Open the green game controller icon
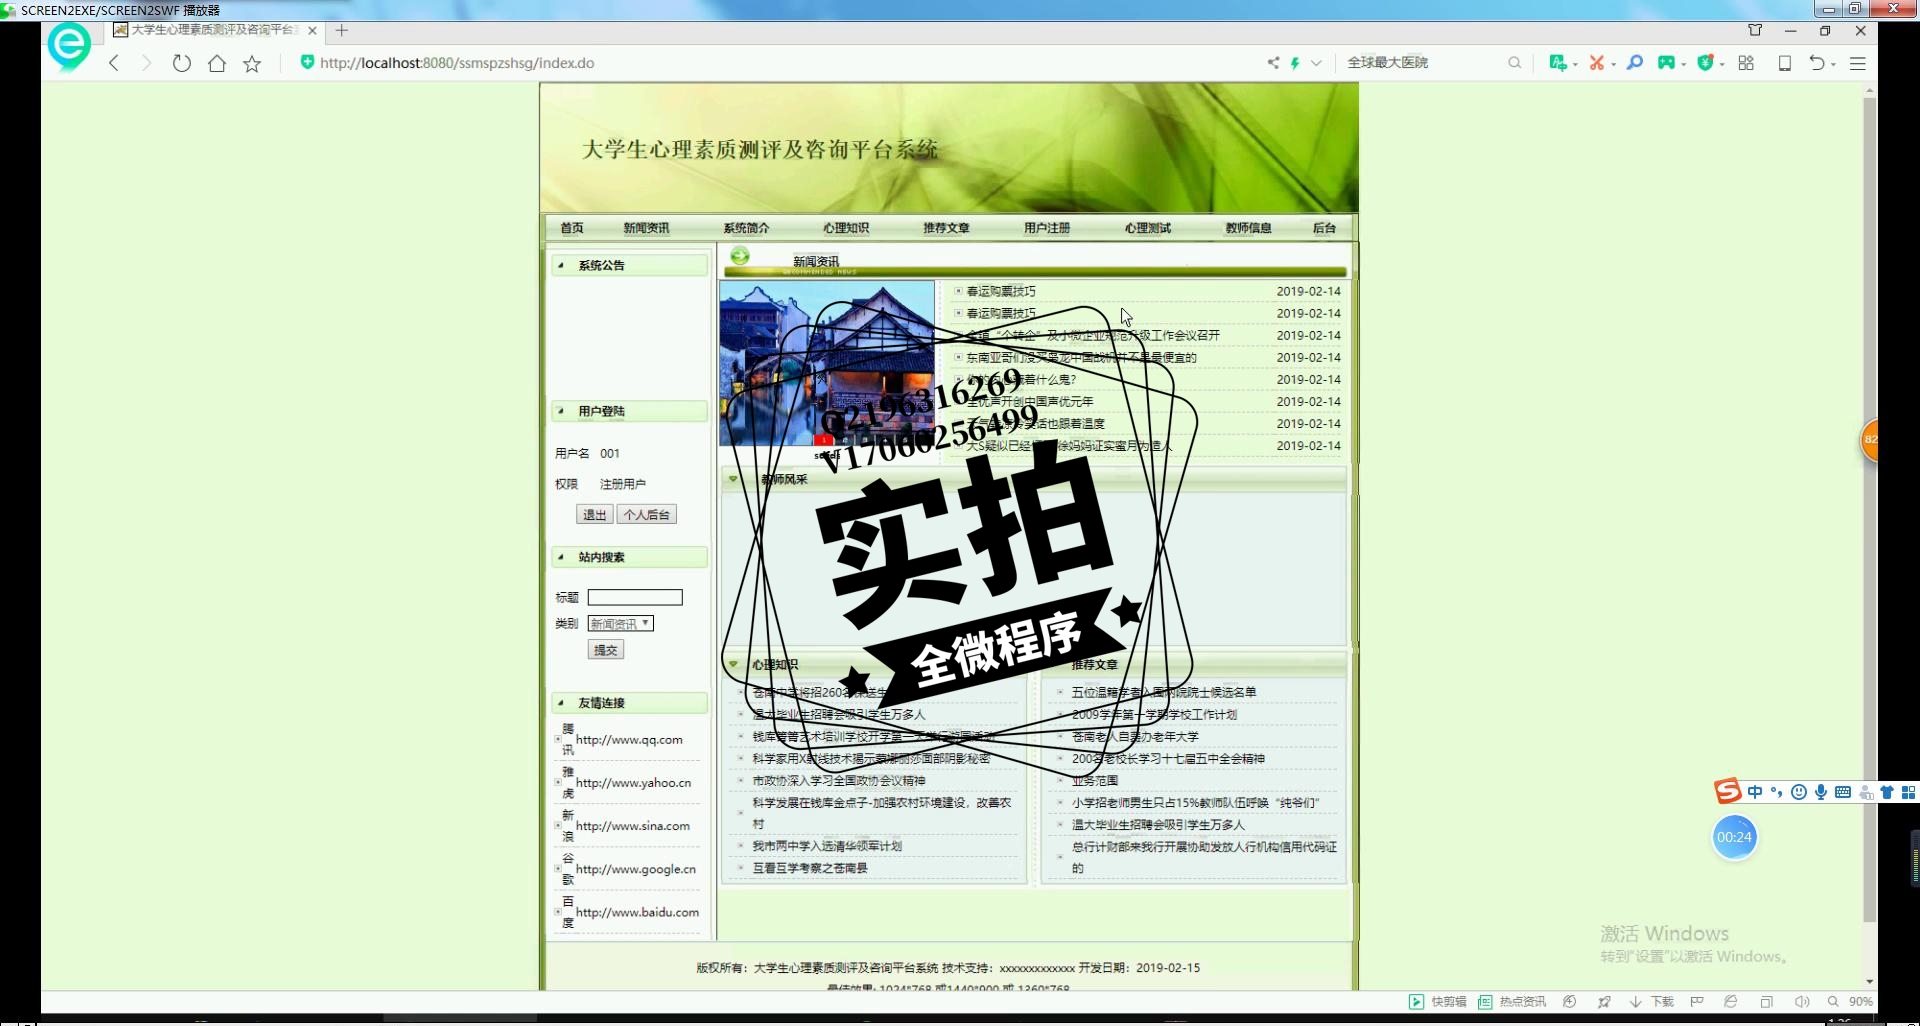Screen dimensions: 1920x1026 click(1666, 63)
